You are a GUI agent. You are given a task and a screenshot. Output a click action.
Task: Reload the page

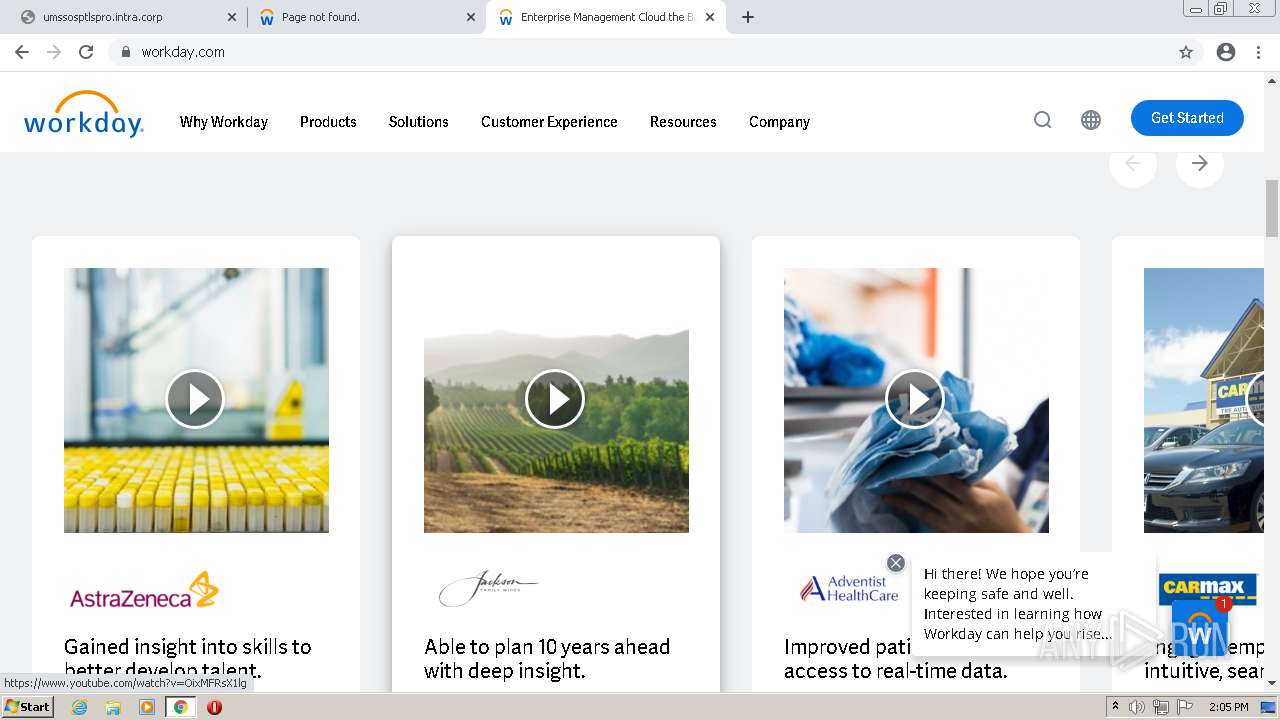click(x=86, y=52)
